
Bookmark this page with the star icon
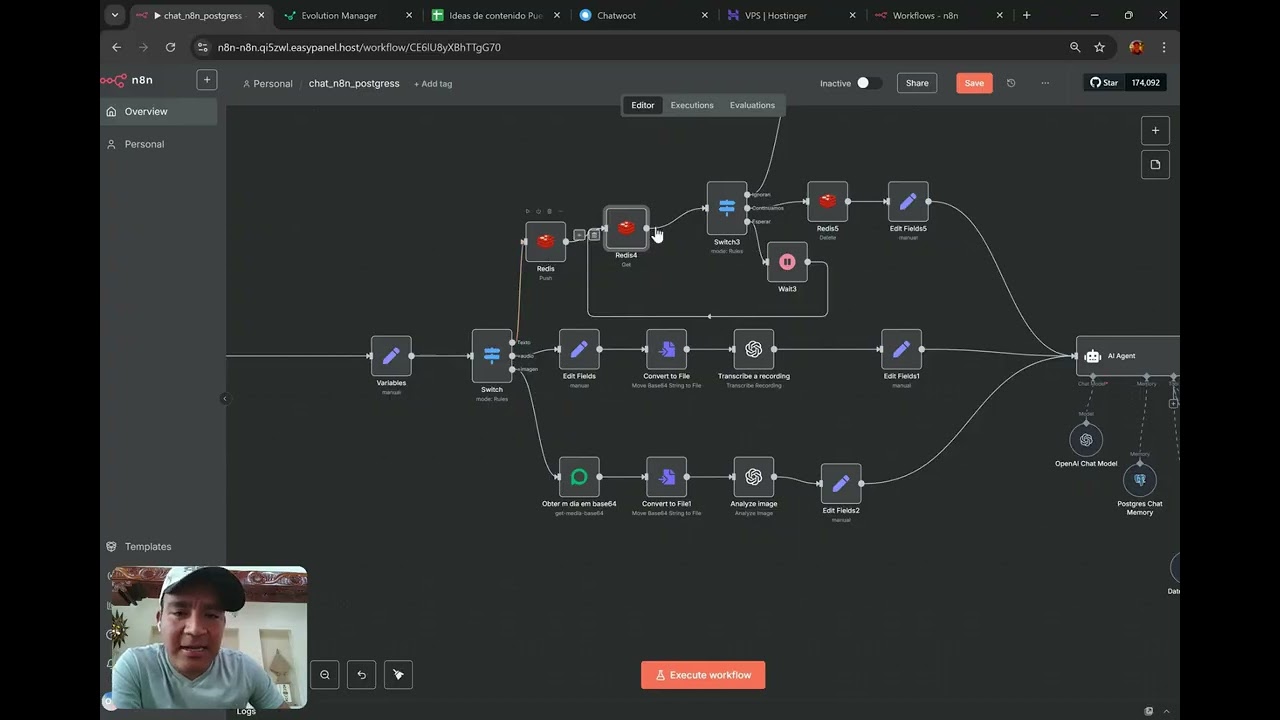pos(1100,47)
